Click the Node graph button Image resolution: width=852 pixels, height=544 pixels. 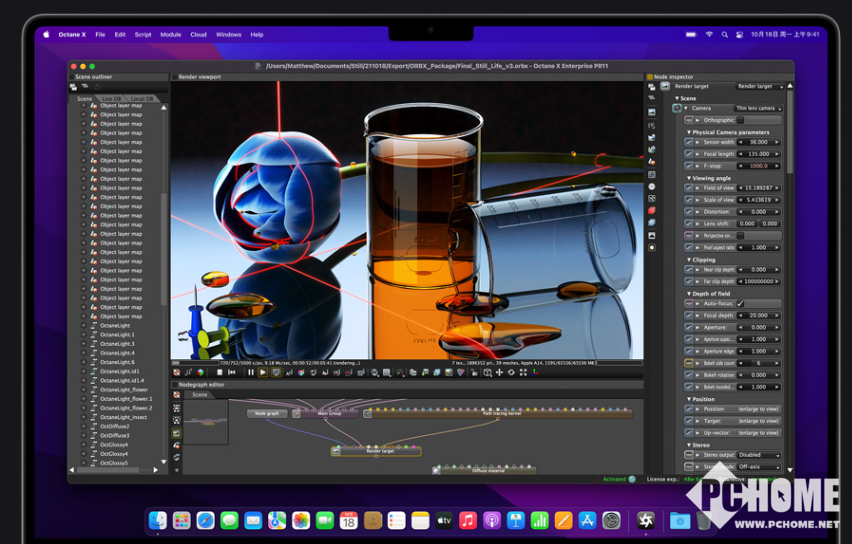click(x=267, y=413)
